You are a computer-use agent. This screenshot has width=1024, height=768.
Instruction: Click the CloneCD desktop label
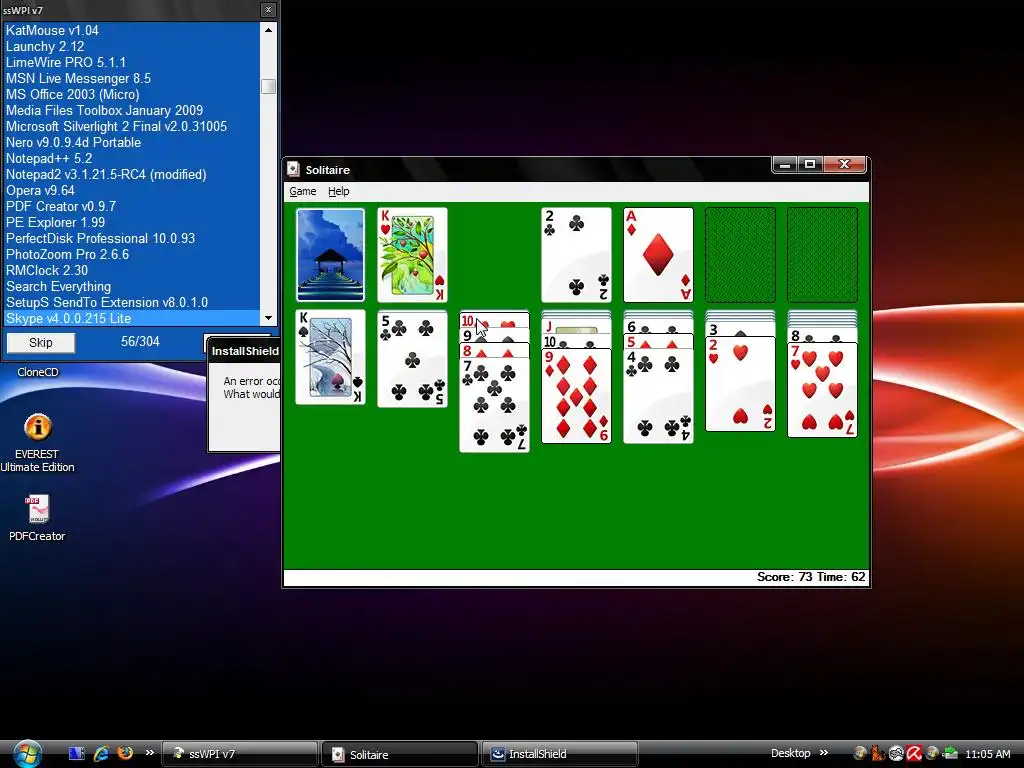pos(38,372)
